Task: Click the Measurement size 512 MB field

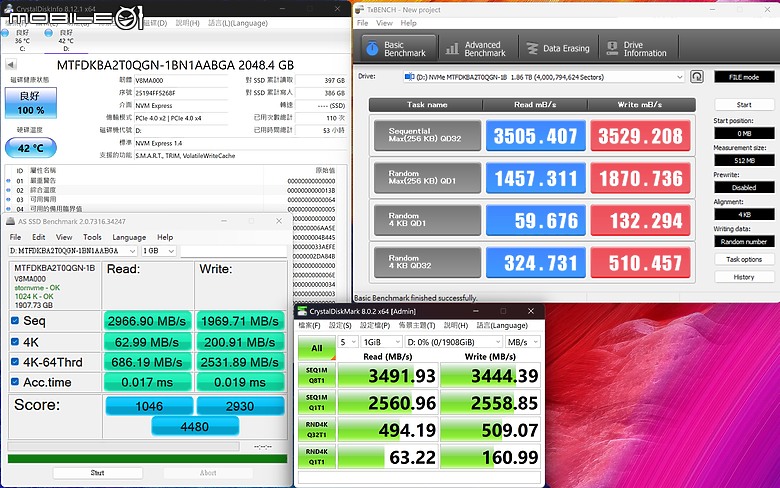Action: click(x=744, y=160)
